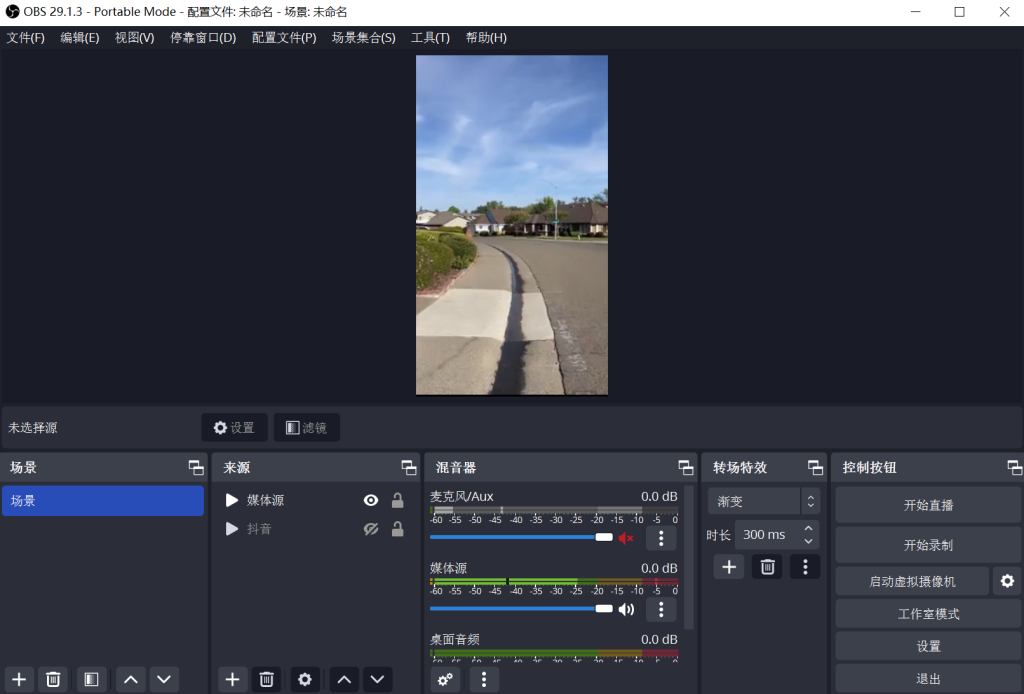Mute the 媒体源 audio channel

(x=626, y=609)
